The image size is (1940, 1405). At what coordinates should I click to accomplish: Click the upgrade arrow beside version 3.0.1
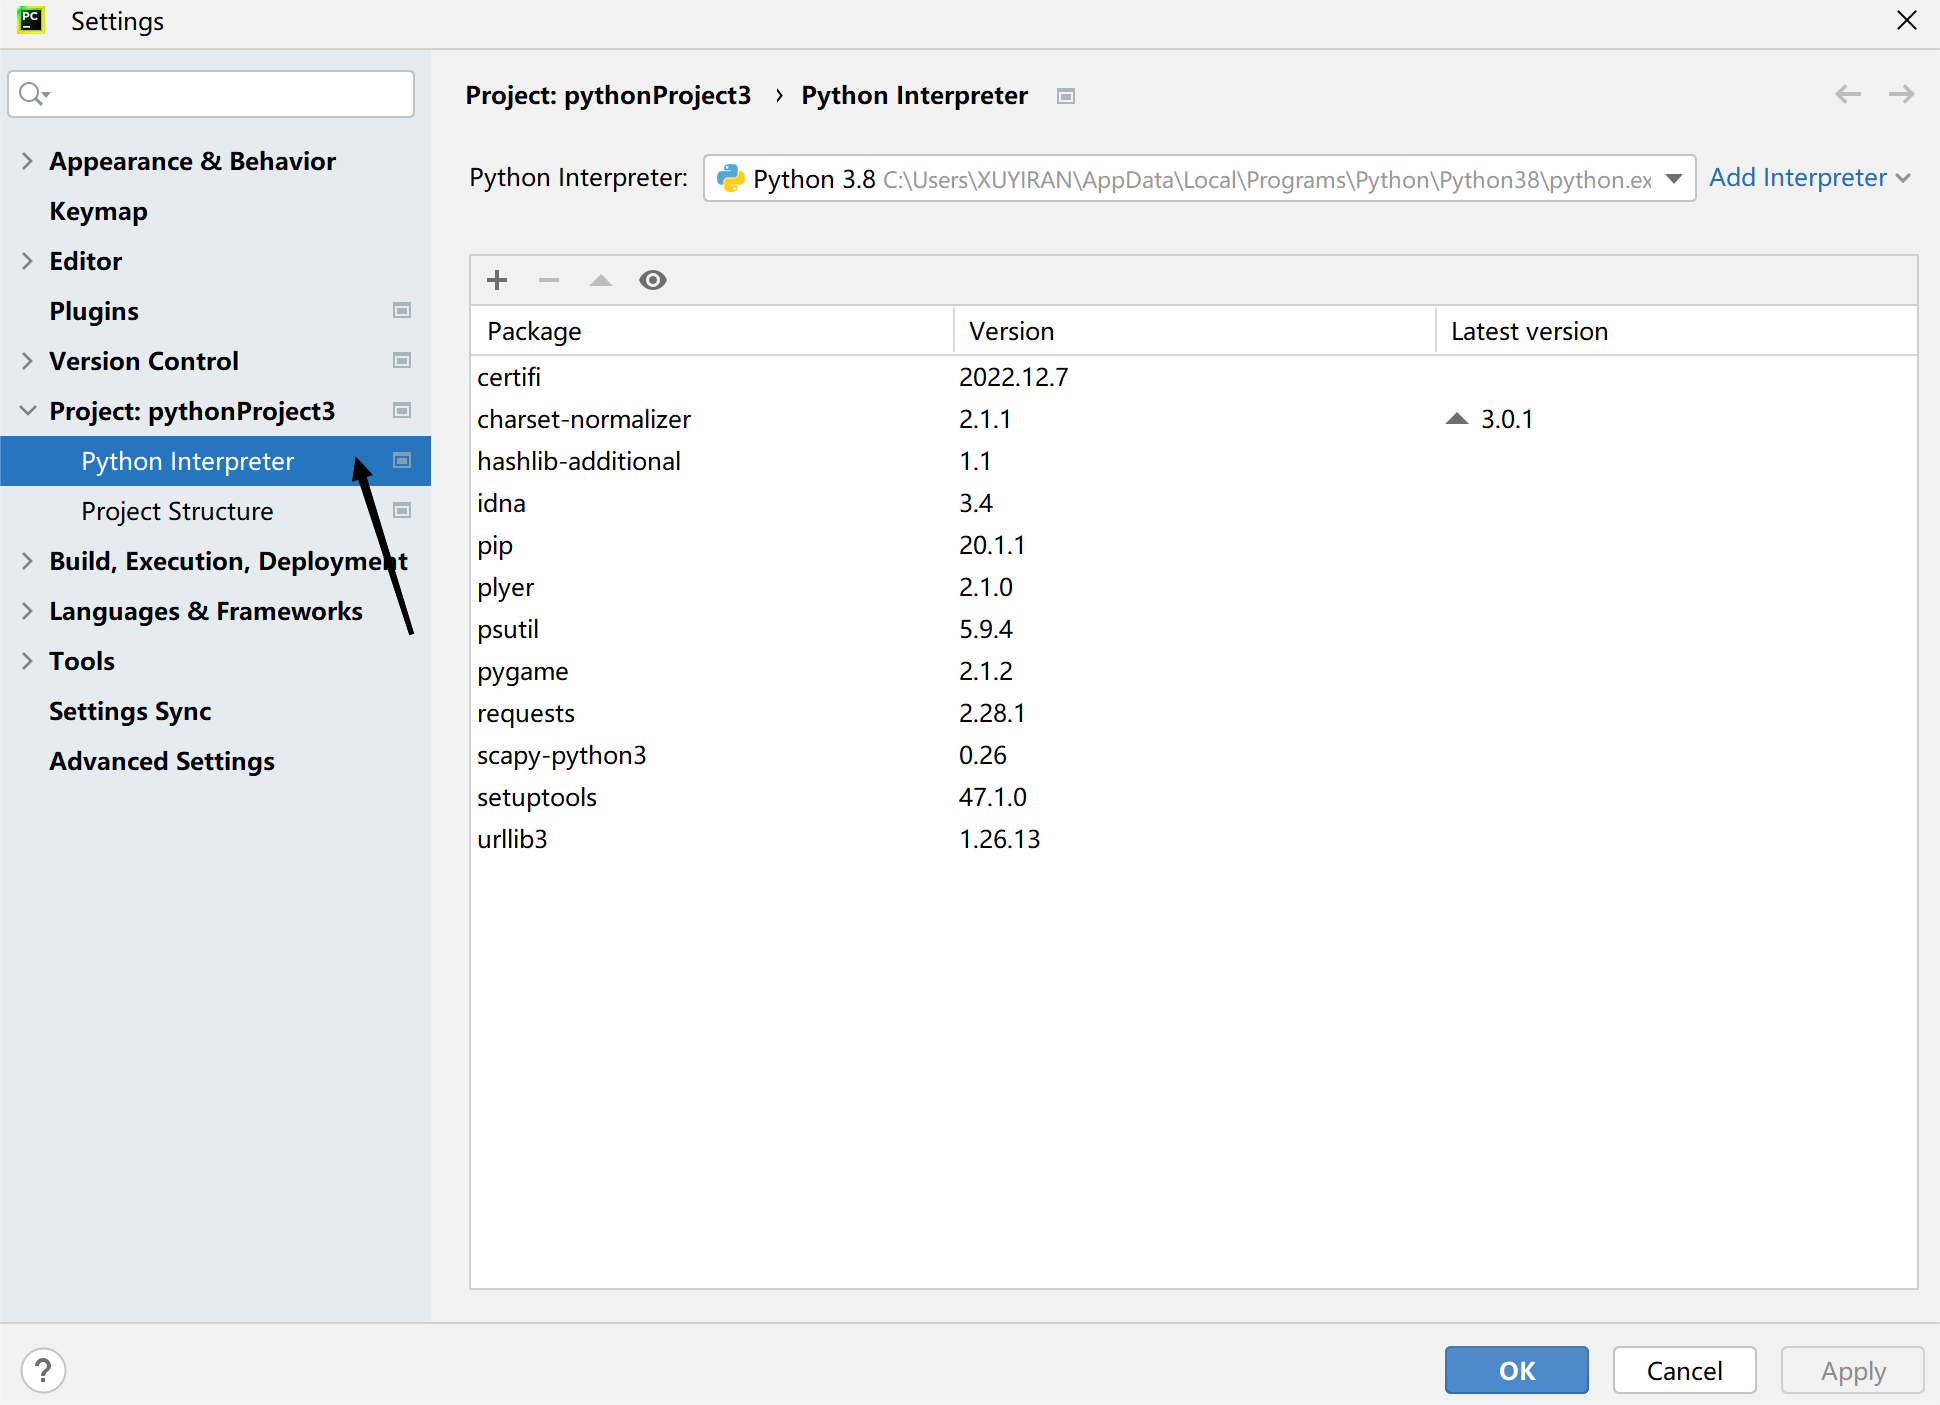(x=1457, y=419)
